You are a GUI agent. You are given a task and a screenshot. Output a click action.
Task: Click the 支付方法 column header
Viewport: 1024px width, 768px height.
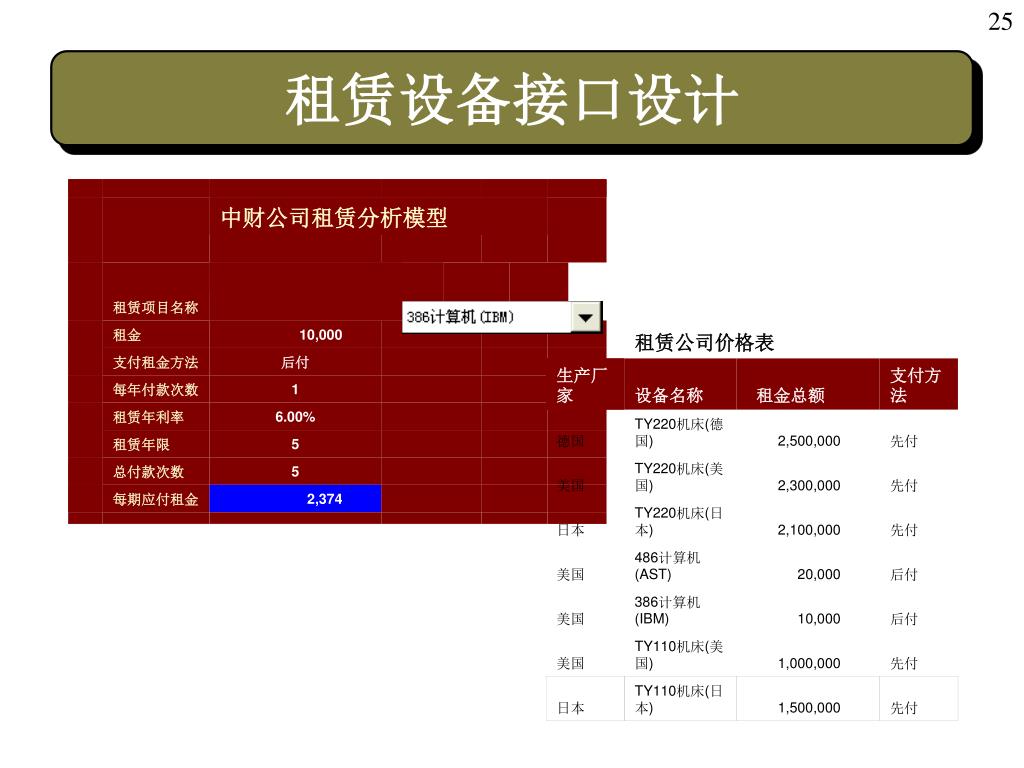point(915,385)
